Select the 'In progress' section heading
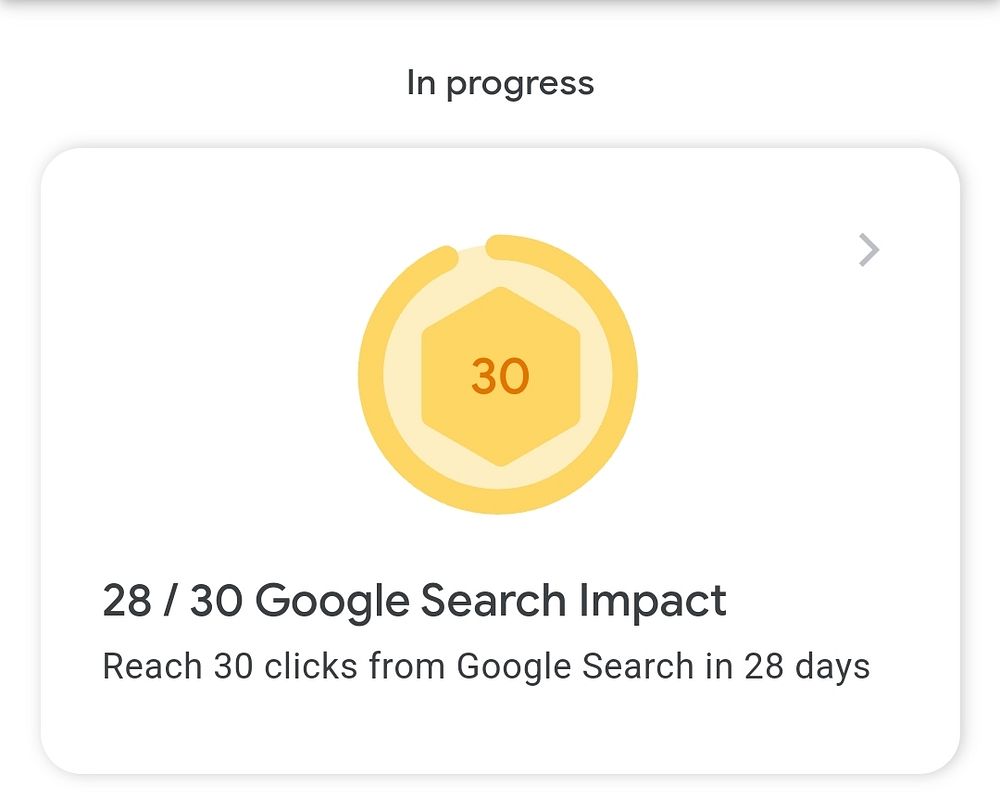 500,83
